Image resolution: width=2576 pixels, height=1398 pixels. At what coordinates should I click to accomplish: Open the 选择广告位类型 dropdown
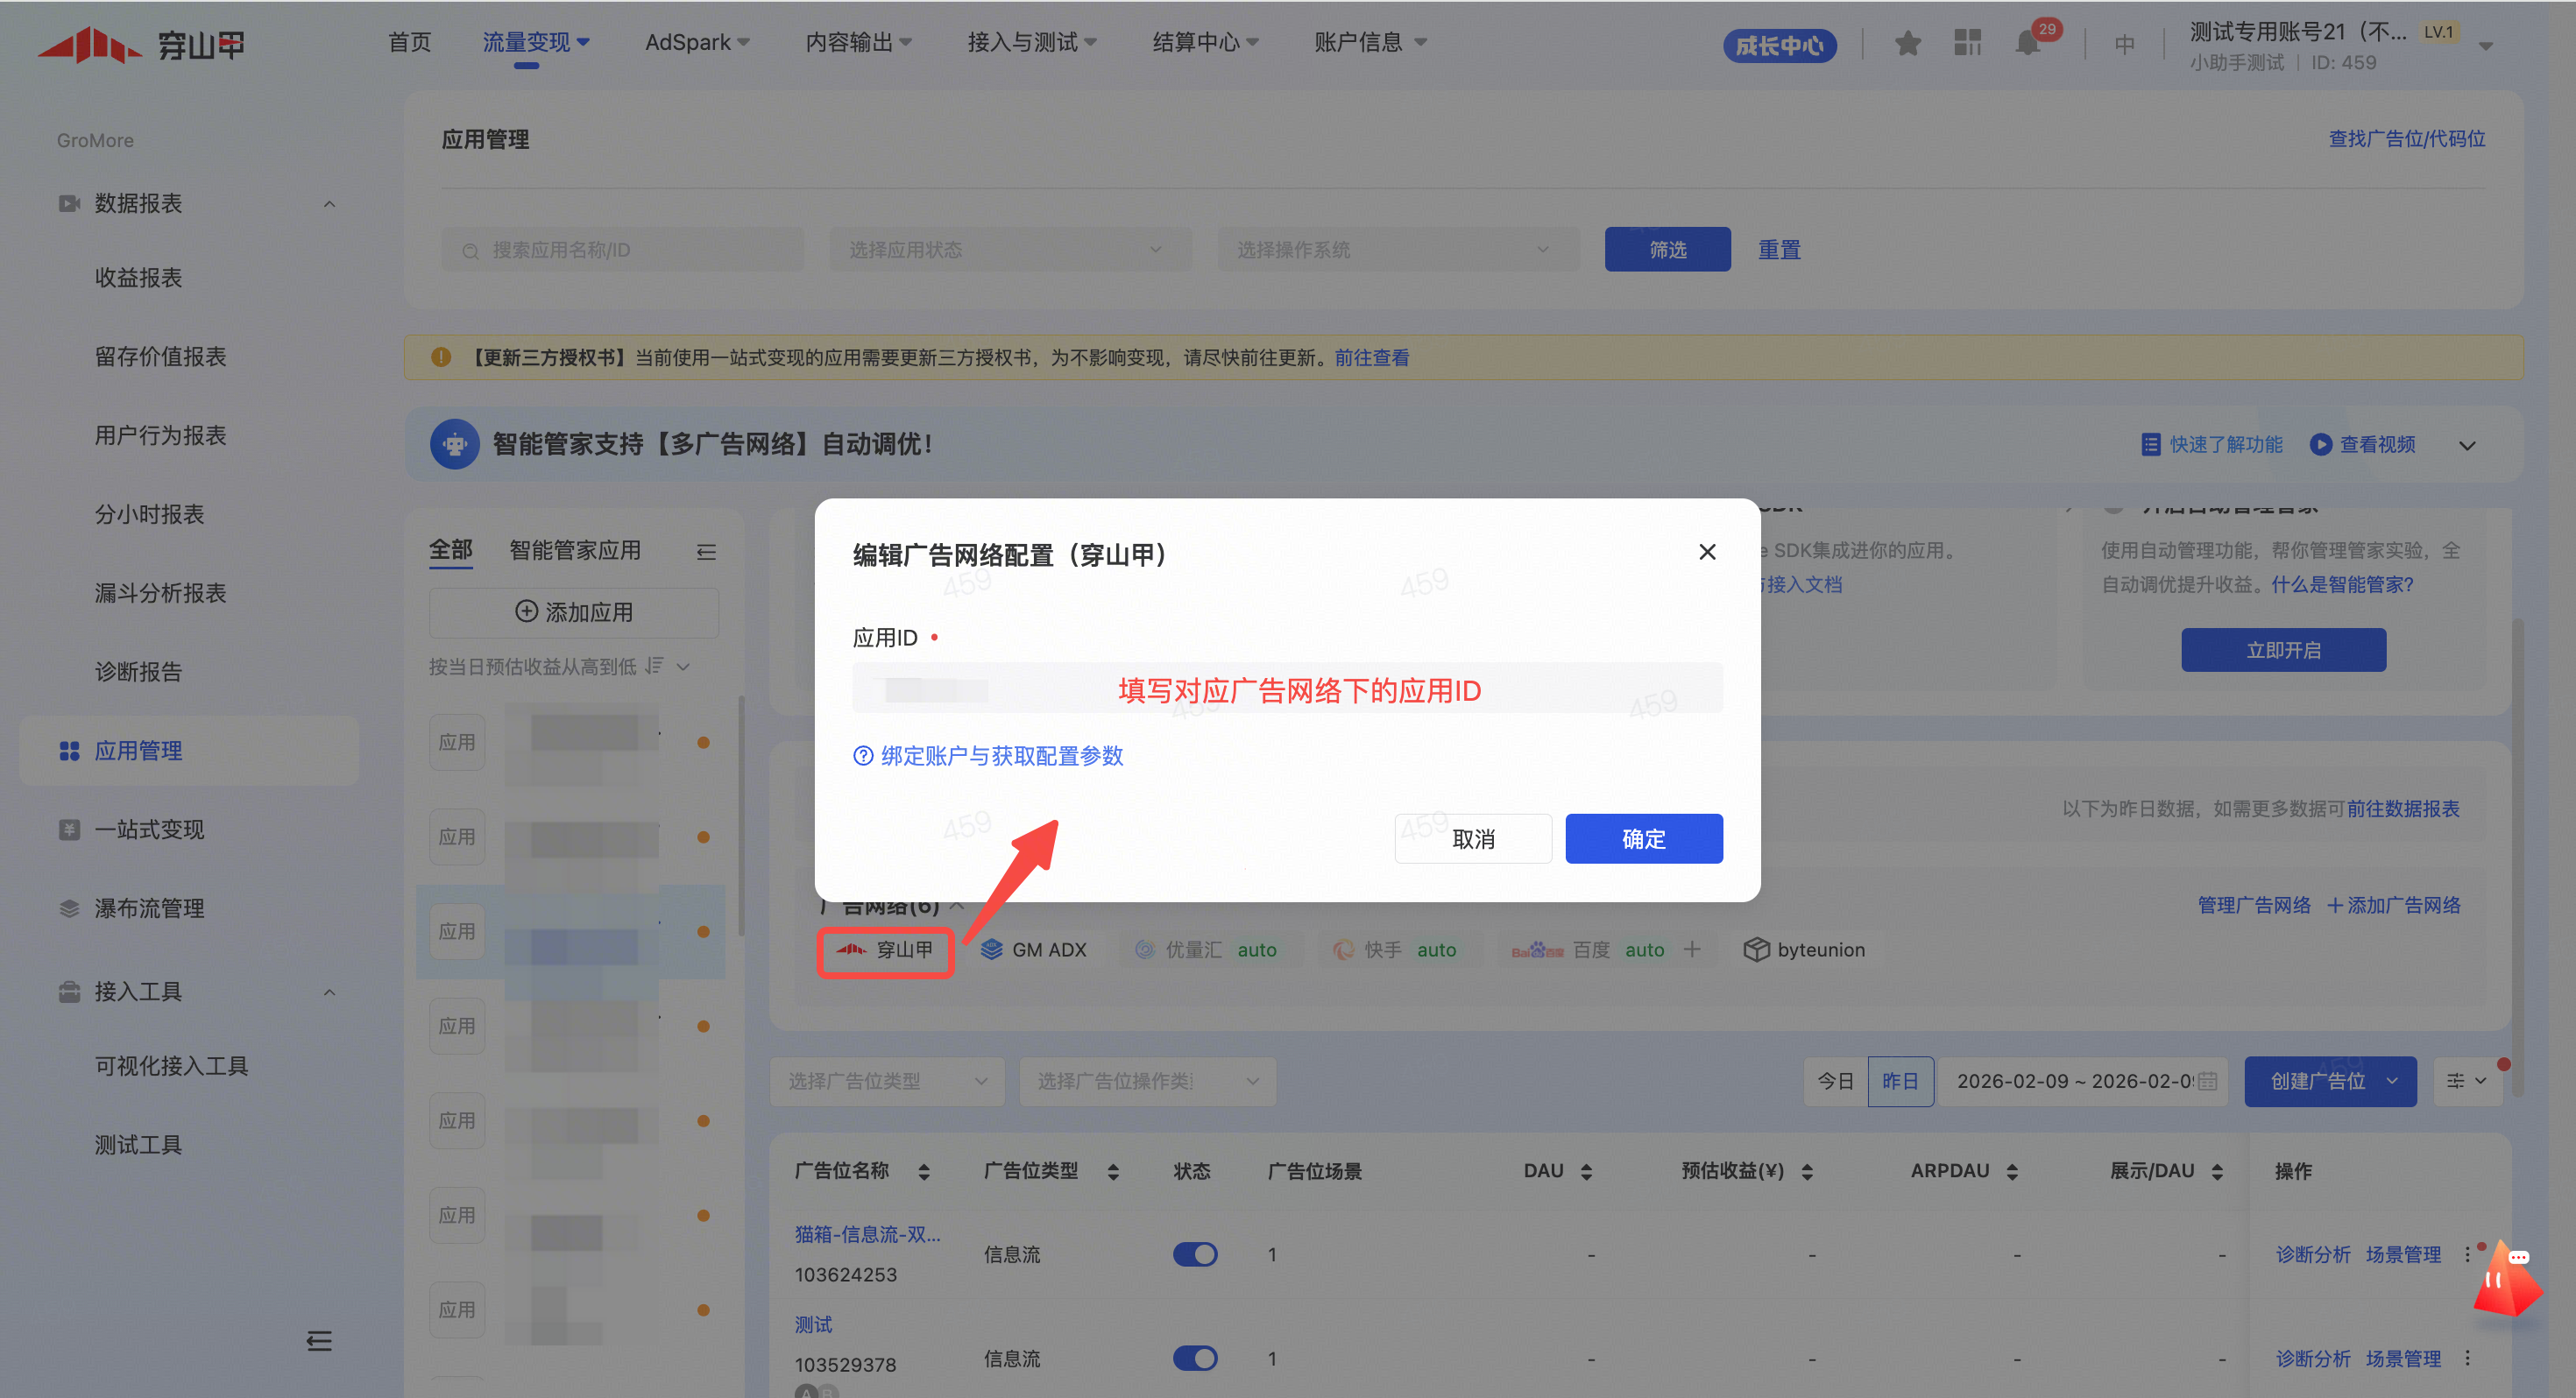[886, 1081]
